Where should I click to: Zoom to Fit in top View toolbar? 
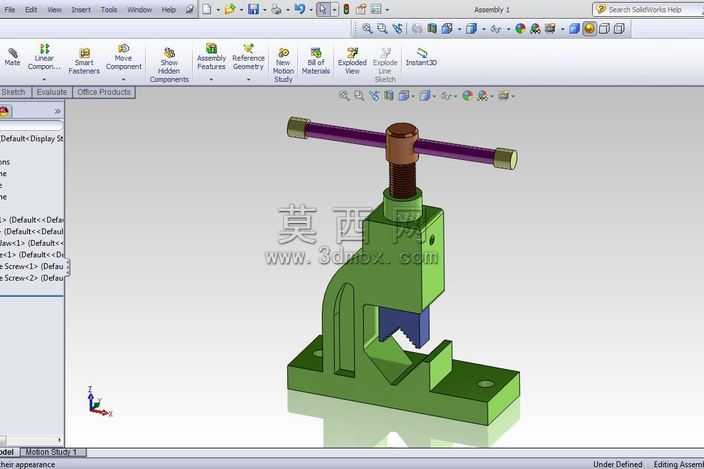tap(367, 29)
